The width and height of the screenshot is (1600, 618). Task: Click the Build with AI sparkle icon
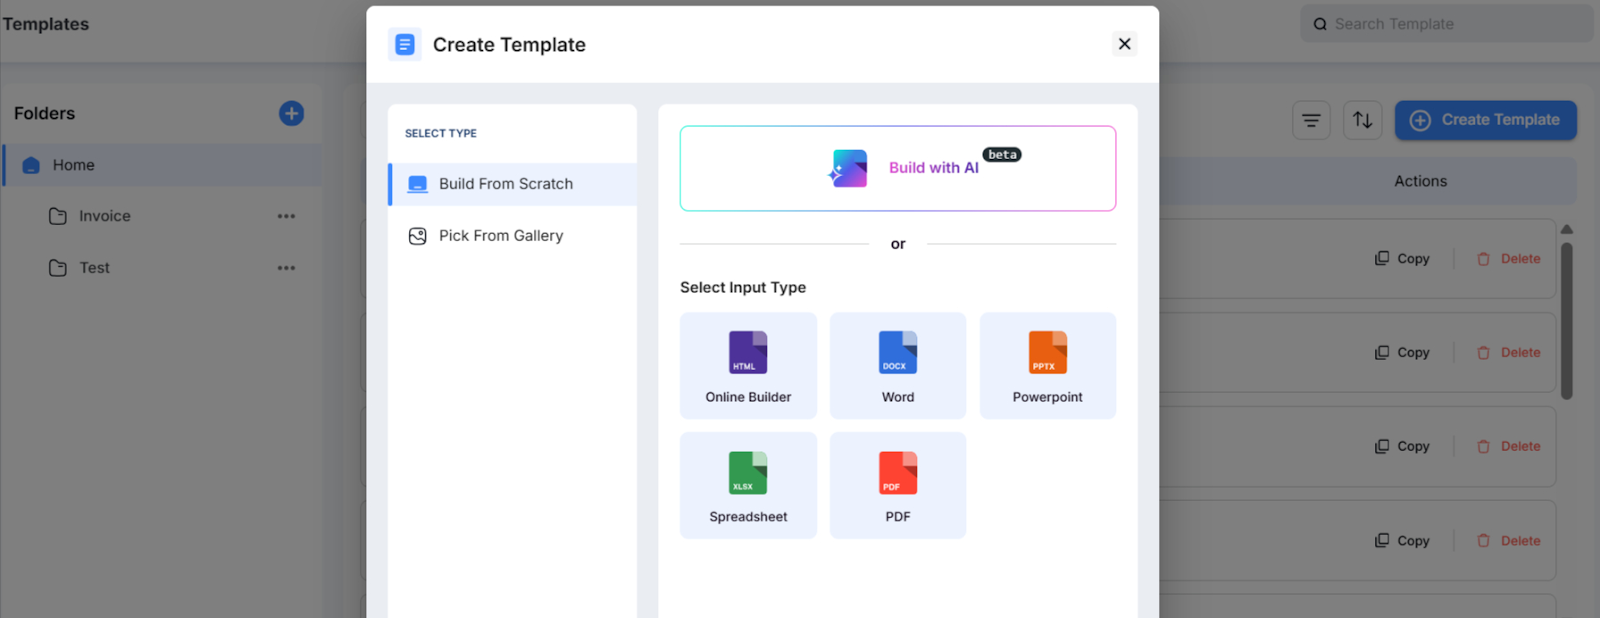point(848,169)
